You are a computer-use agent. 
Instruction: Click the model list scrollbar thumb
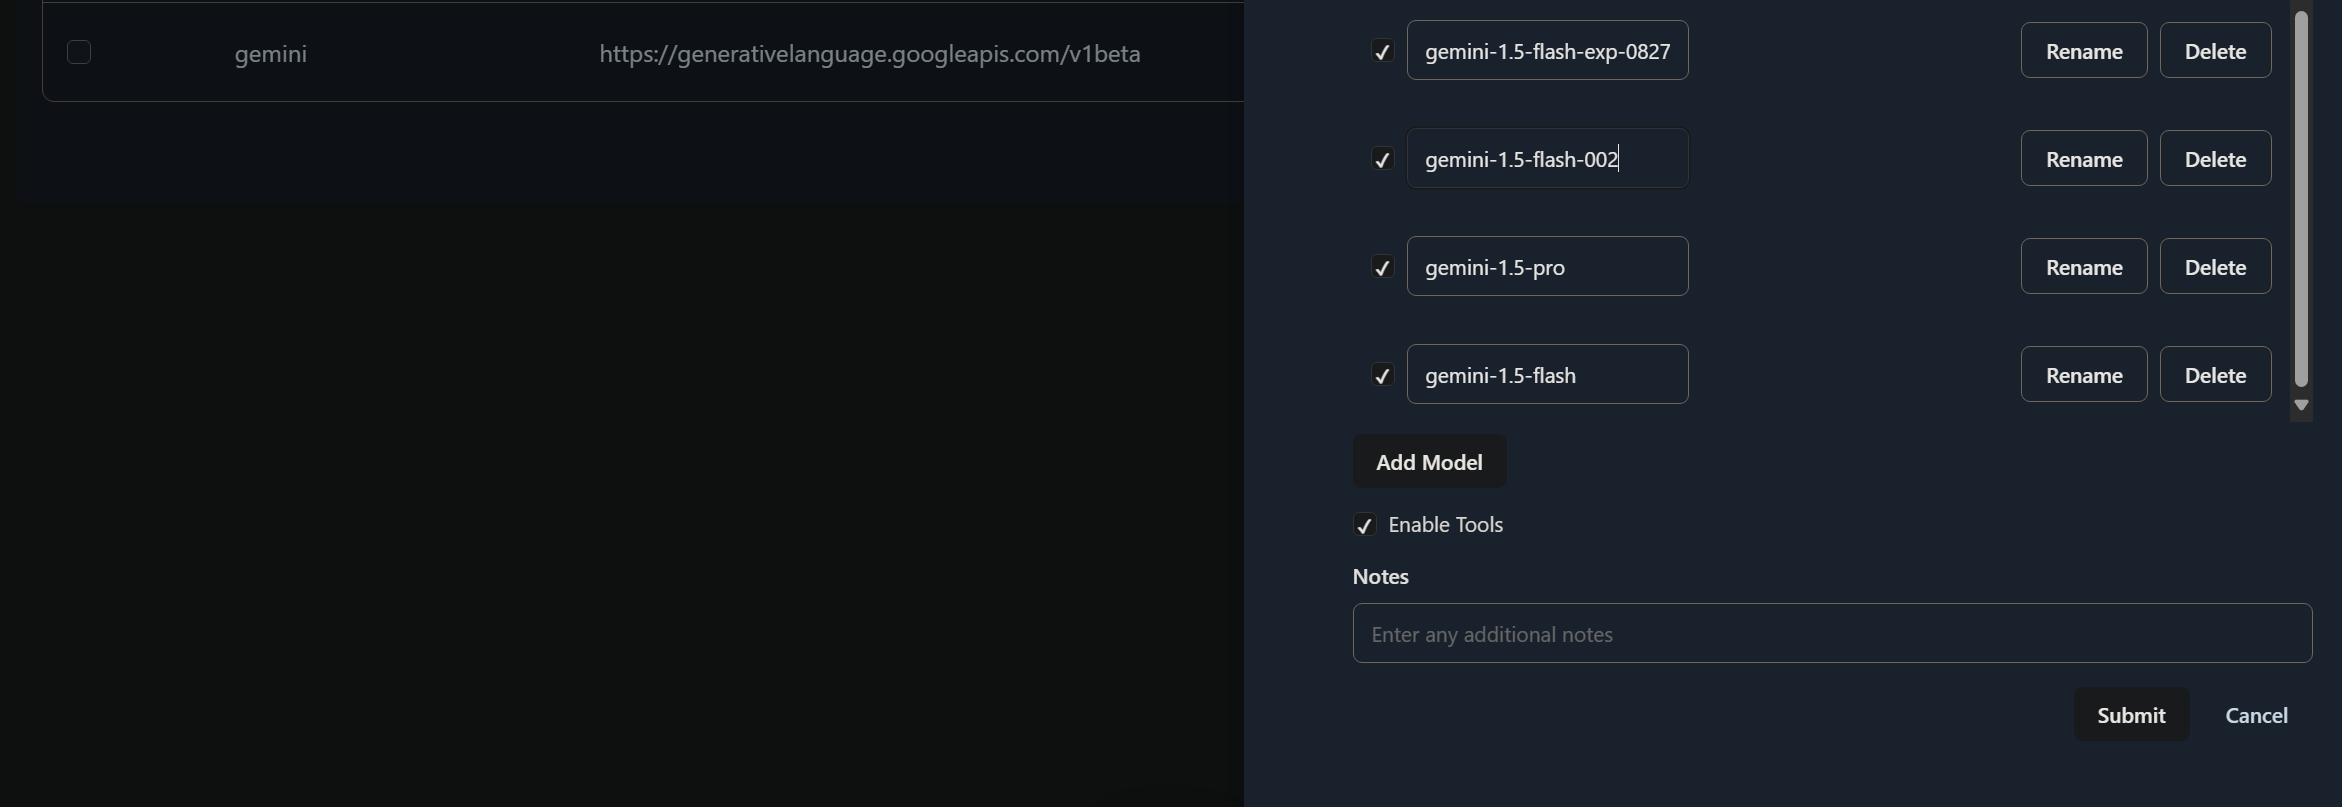[x=2301, y=199]
